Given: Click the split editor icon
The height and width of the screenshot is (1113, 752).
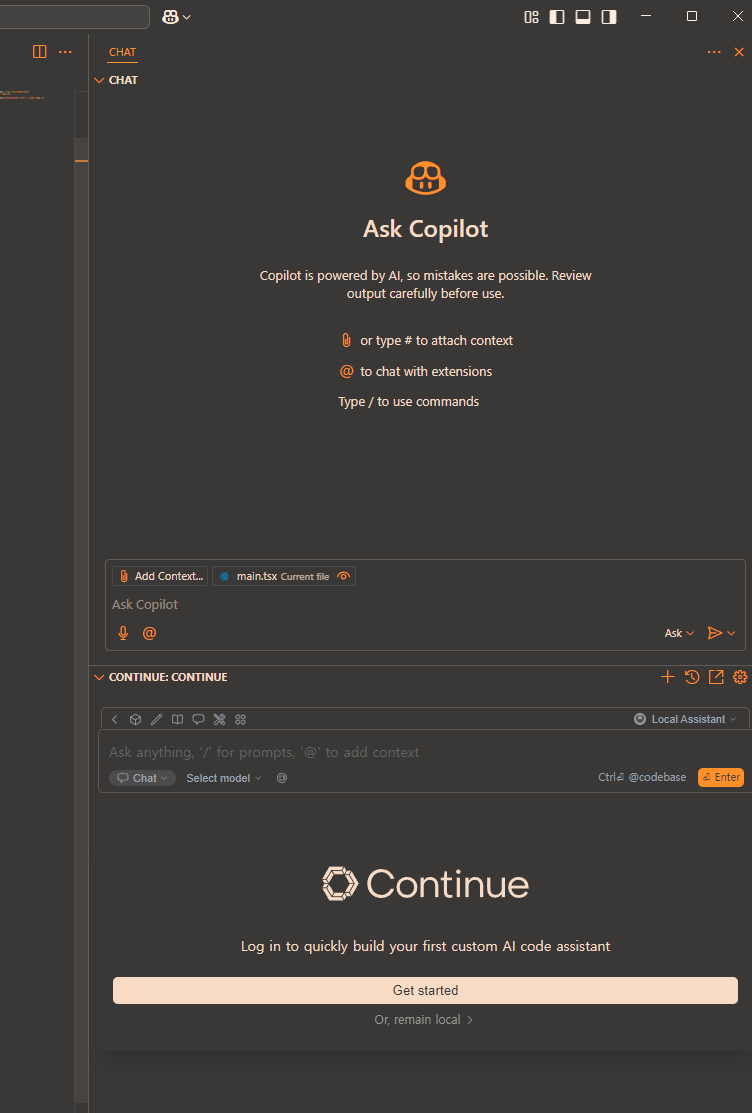Looking at the screenshot, I should pyautogui.click(x=40, y=52).
